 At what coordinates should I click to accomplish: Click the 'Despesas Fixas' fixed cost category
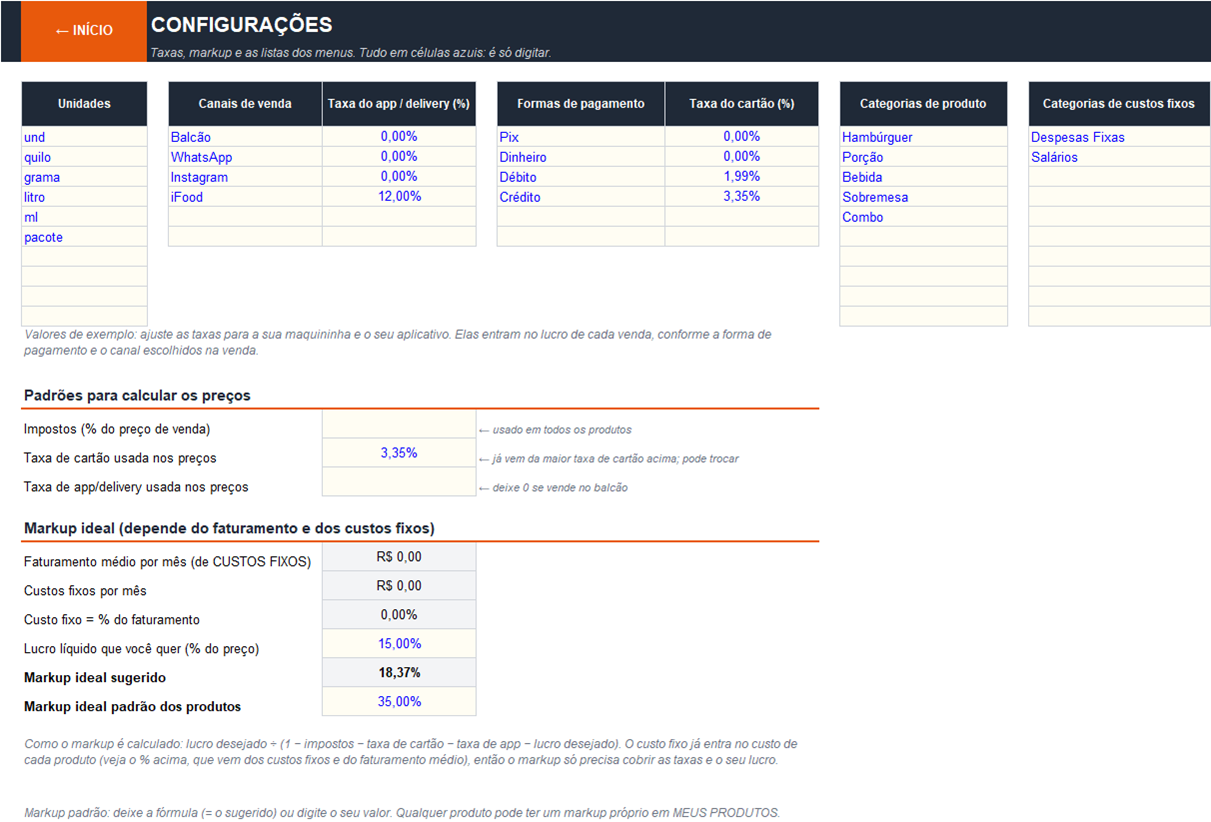(1119, 137)
